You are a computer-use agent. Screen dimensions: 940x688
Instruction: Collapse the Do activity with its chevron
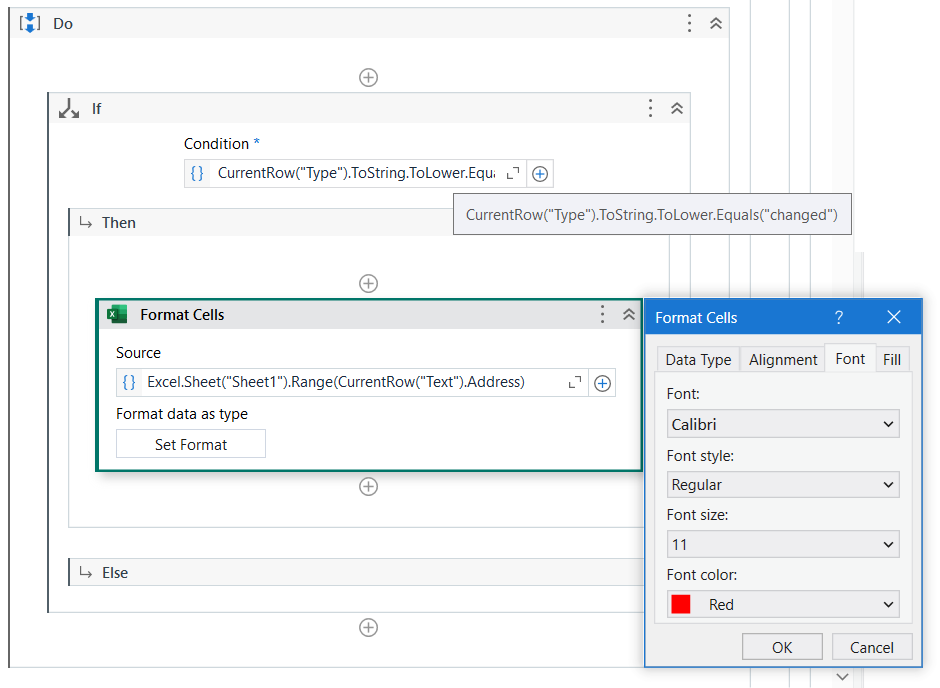click(x=715, y=22)
